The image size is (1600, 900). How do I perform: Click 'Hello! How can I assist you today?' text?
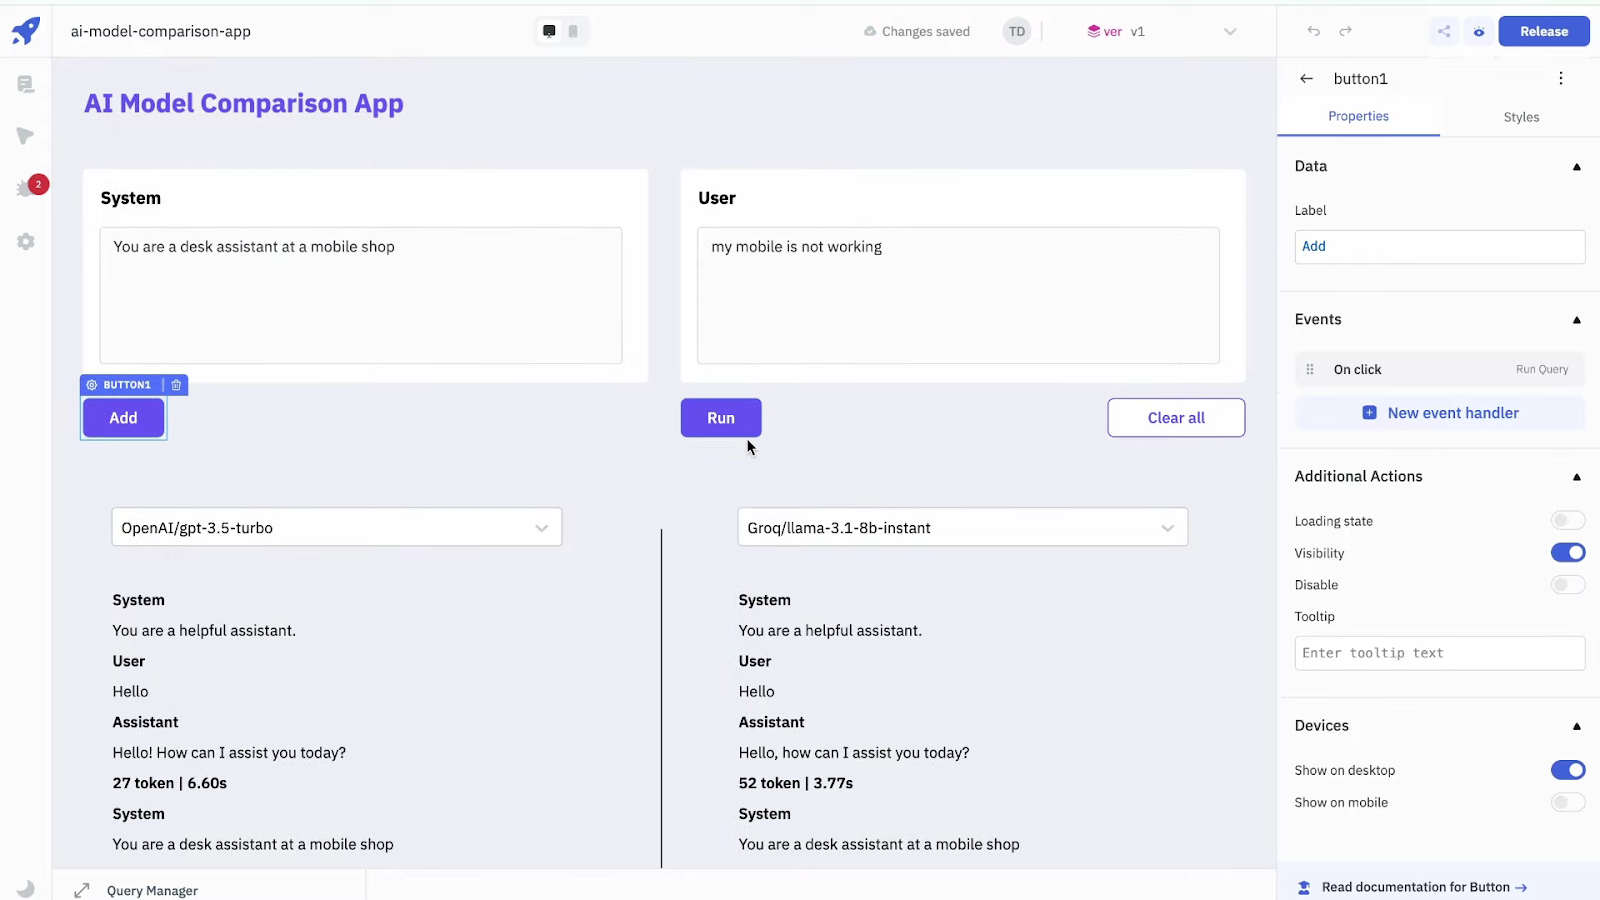coord(229,753)
